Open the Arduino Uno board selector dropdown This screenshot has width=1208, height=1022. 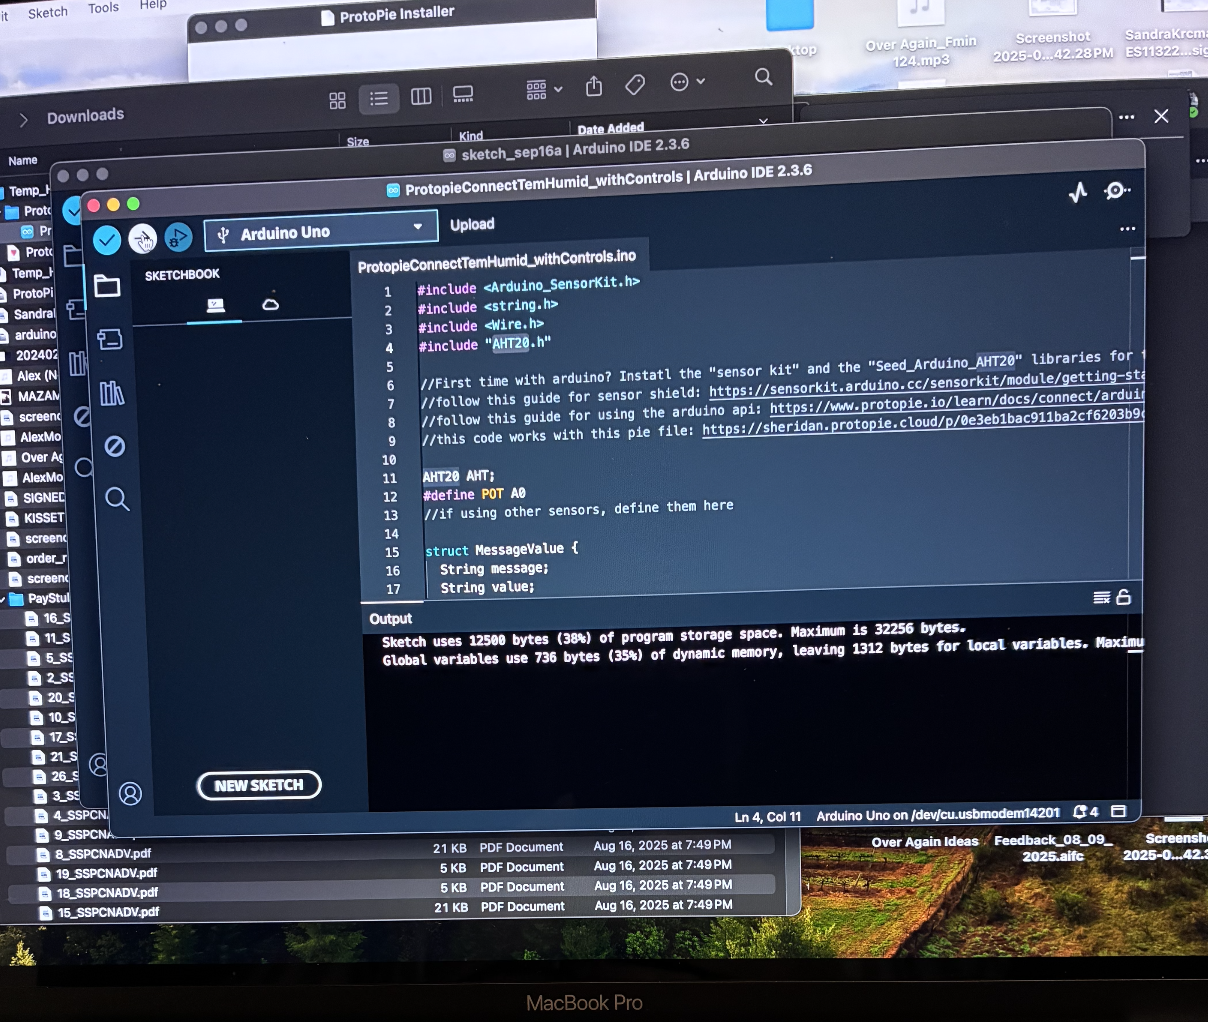[320, 232]
